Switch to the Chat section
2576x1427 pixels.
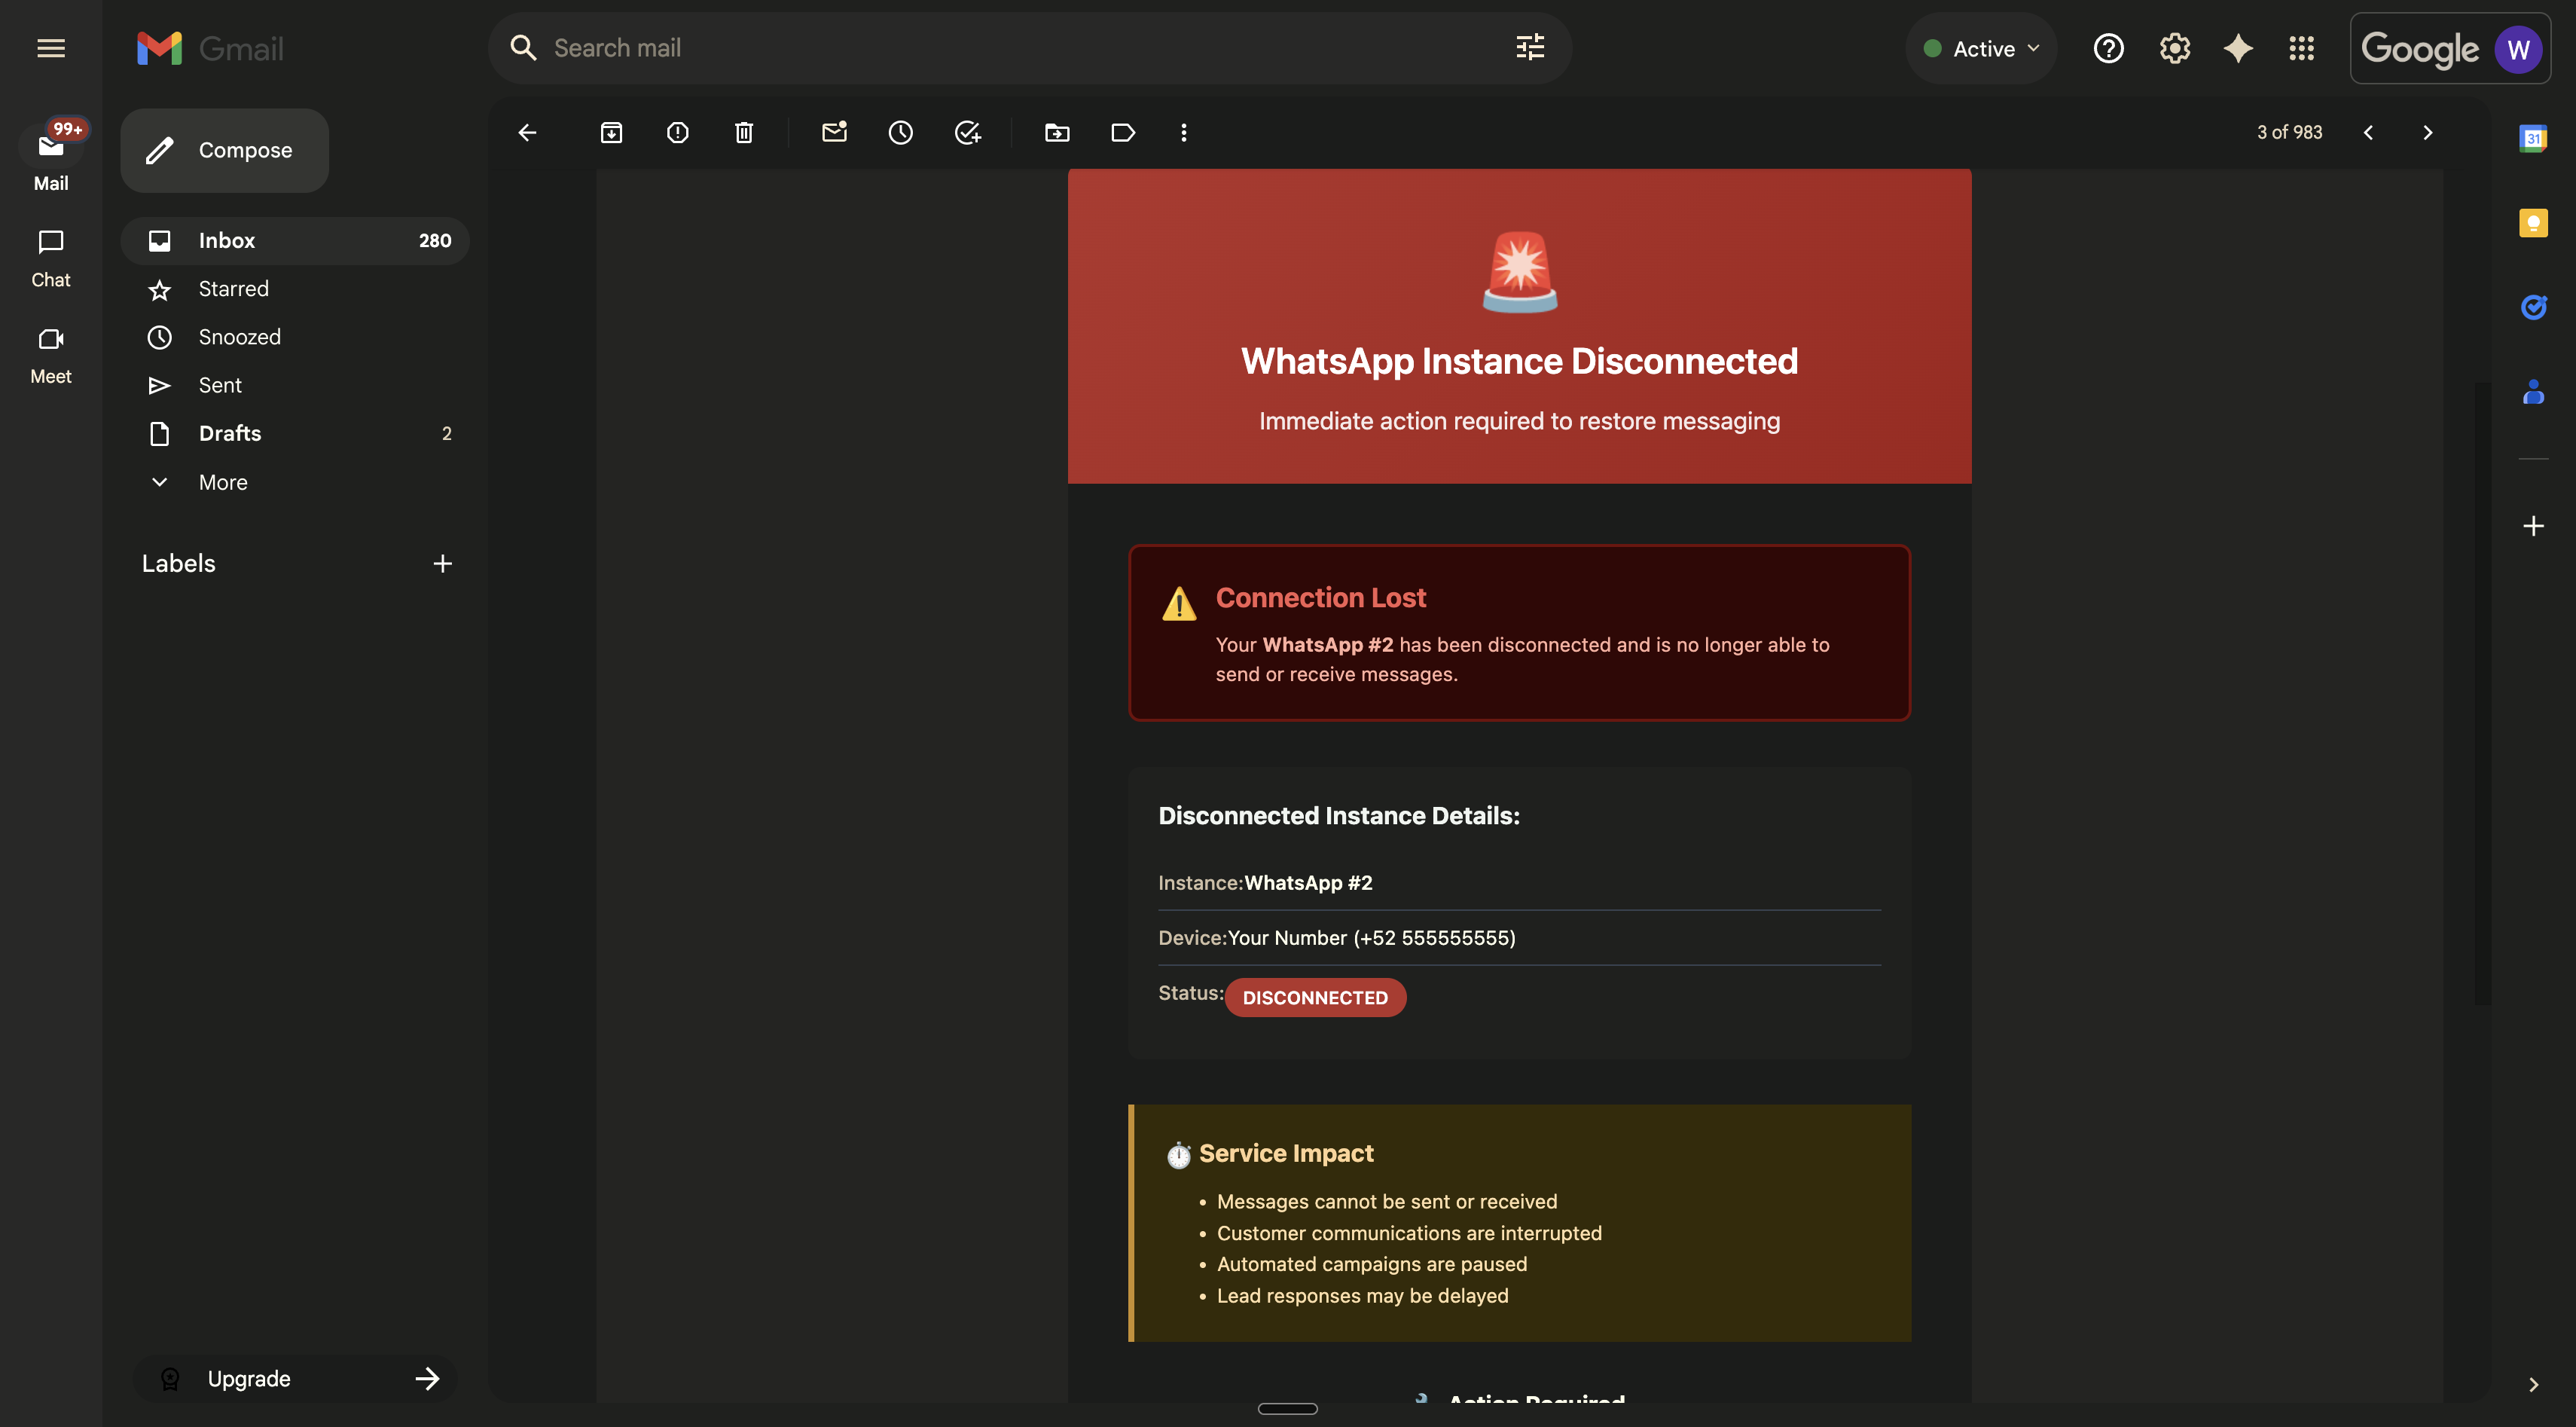(x=50, y=258)
